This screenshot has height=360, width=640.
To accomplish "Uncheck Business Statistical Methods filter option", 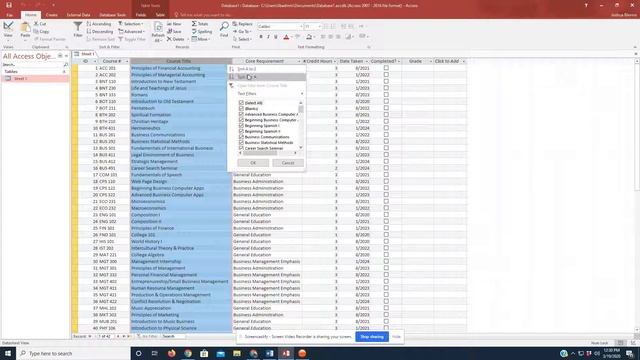I will tap(241, 142).
